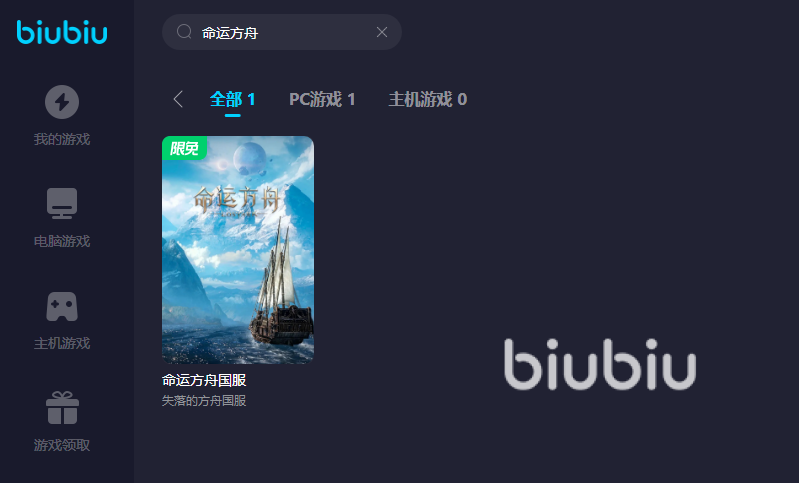Click the biubiu logo at top-left
The height and width of the screenshot is (483, 799).
click(62, 32)
